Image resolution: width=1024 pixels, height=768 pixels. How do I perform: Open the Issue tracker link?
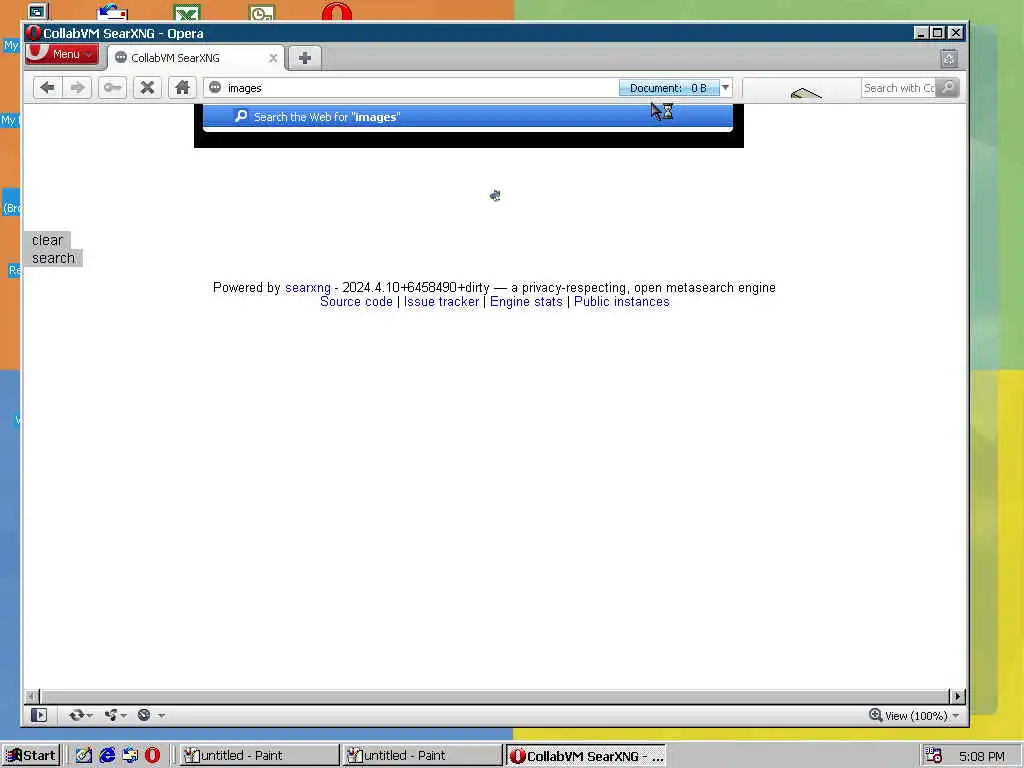point(441,302)
